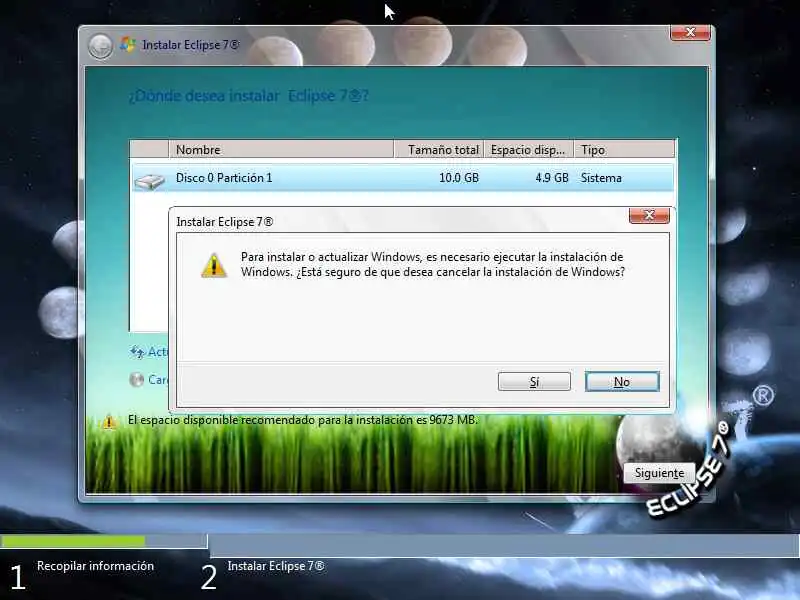Click the Siguiente button
The height and width of the screenshot is (600, 800).
(659, 473)
